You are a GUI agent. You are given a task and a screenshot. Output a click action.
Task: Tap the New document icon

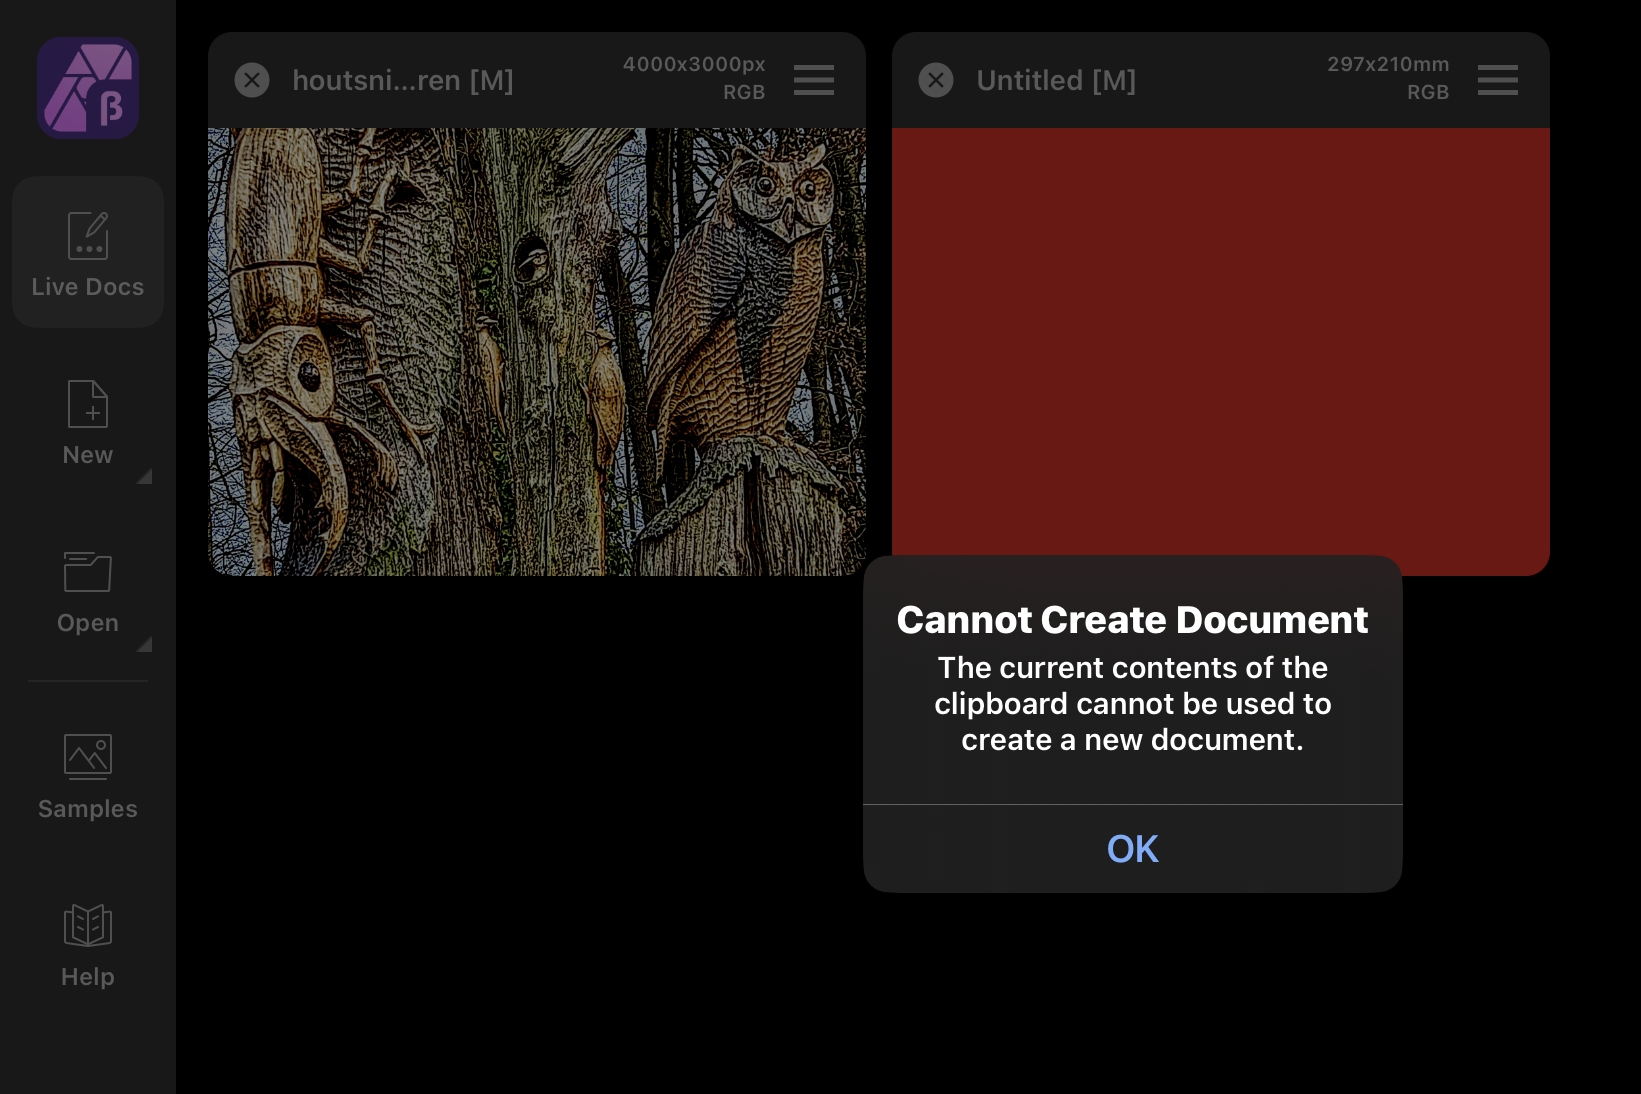point(88,404)
